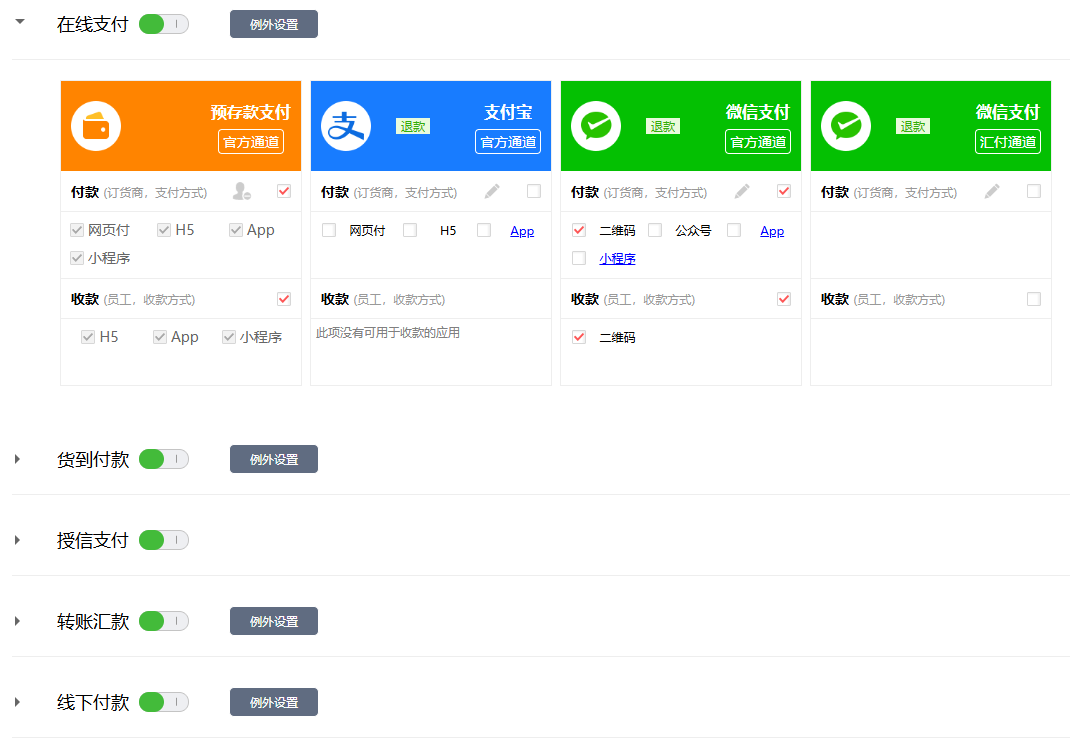
Task: Open the App link on the 支付宝 card
Action: (x=522, y=230)
